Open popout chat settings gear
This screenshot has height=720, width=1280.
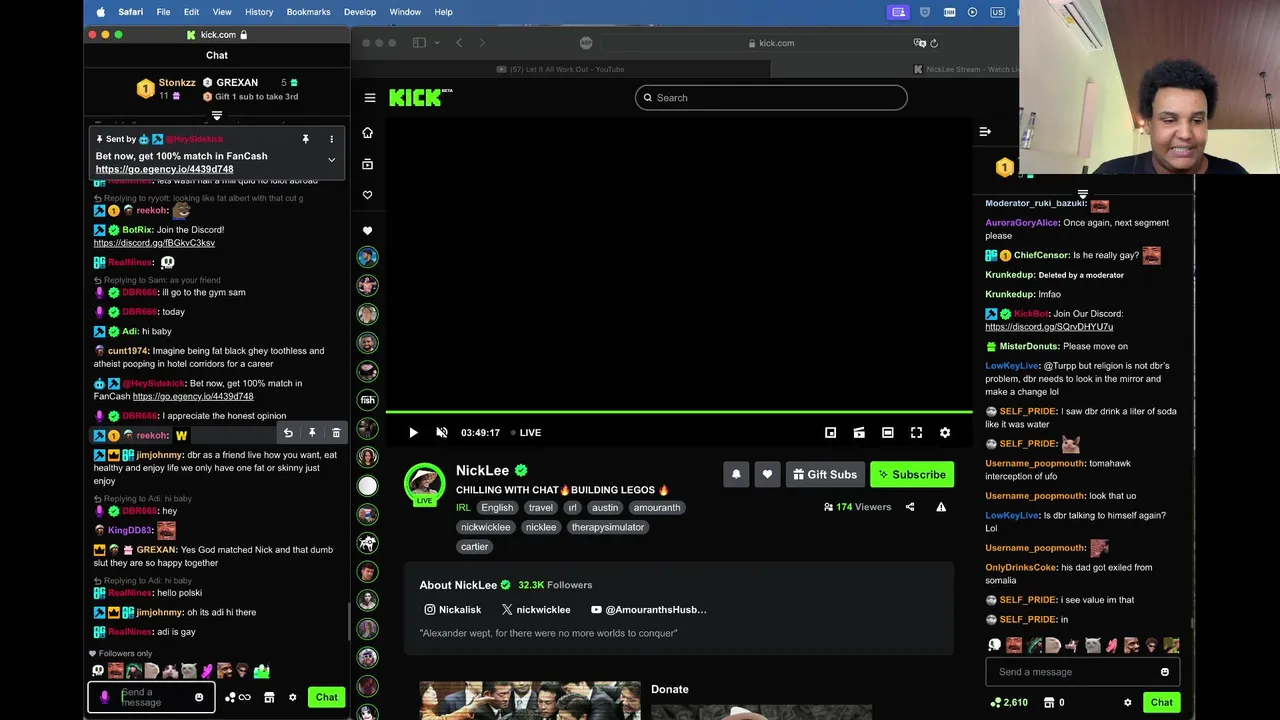point(292,697)
